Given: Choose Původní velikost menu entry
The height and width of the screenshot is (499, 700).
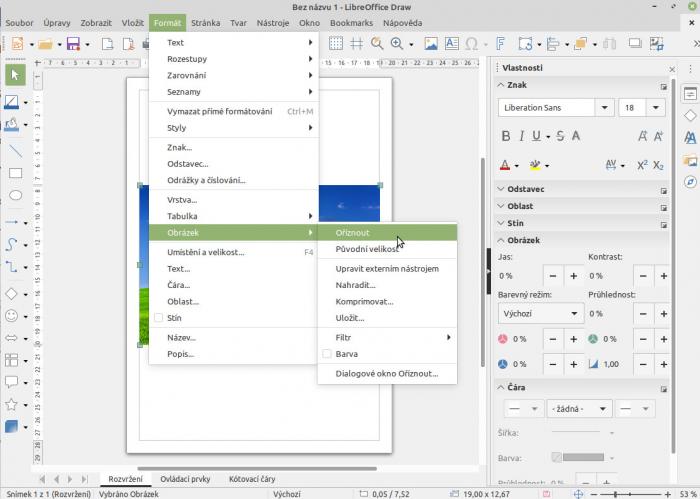Looking at the screenshot, I should tap(387, 249).
